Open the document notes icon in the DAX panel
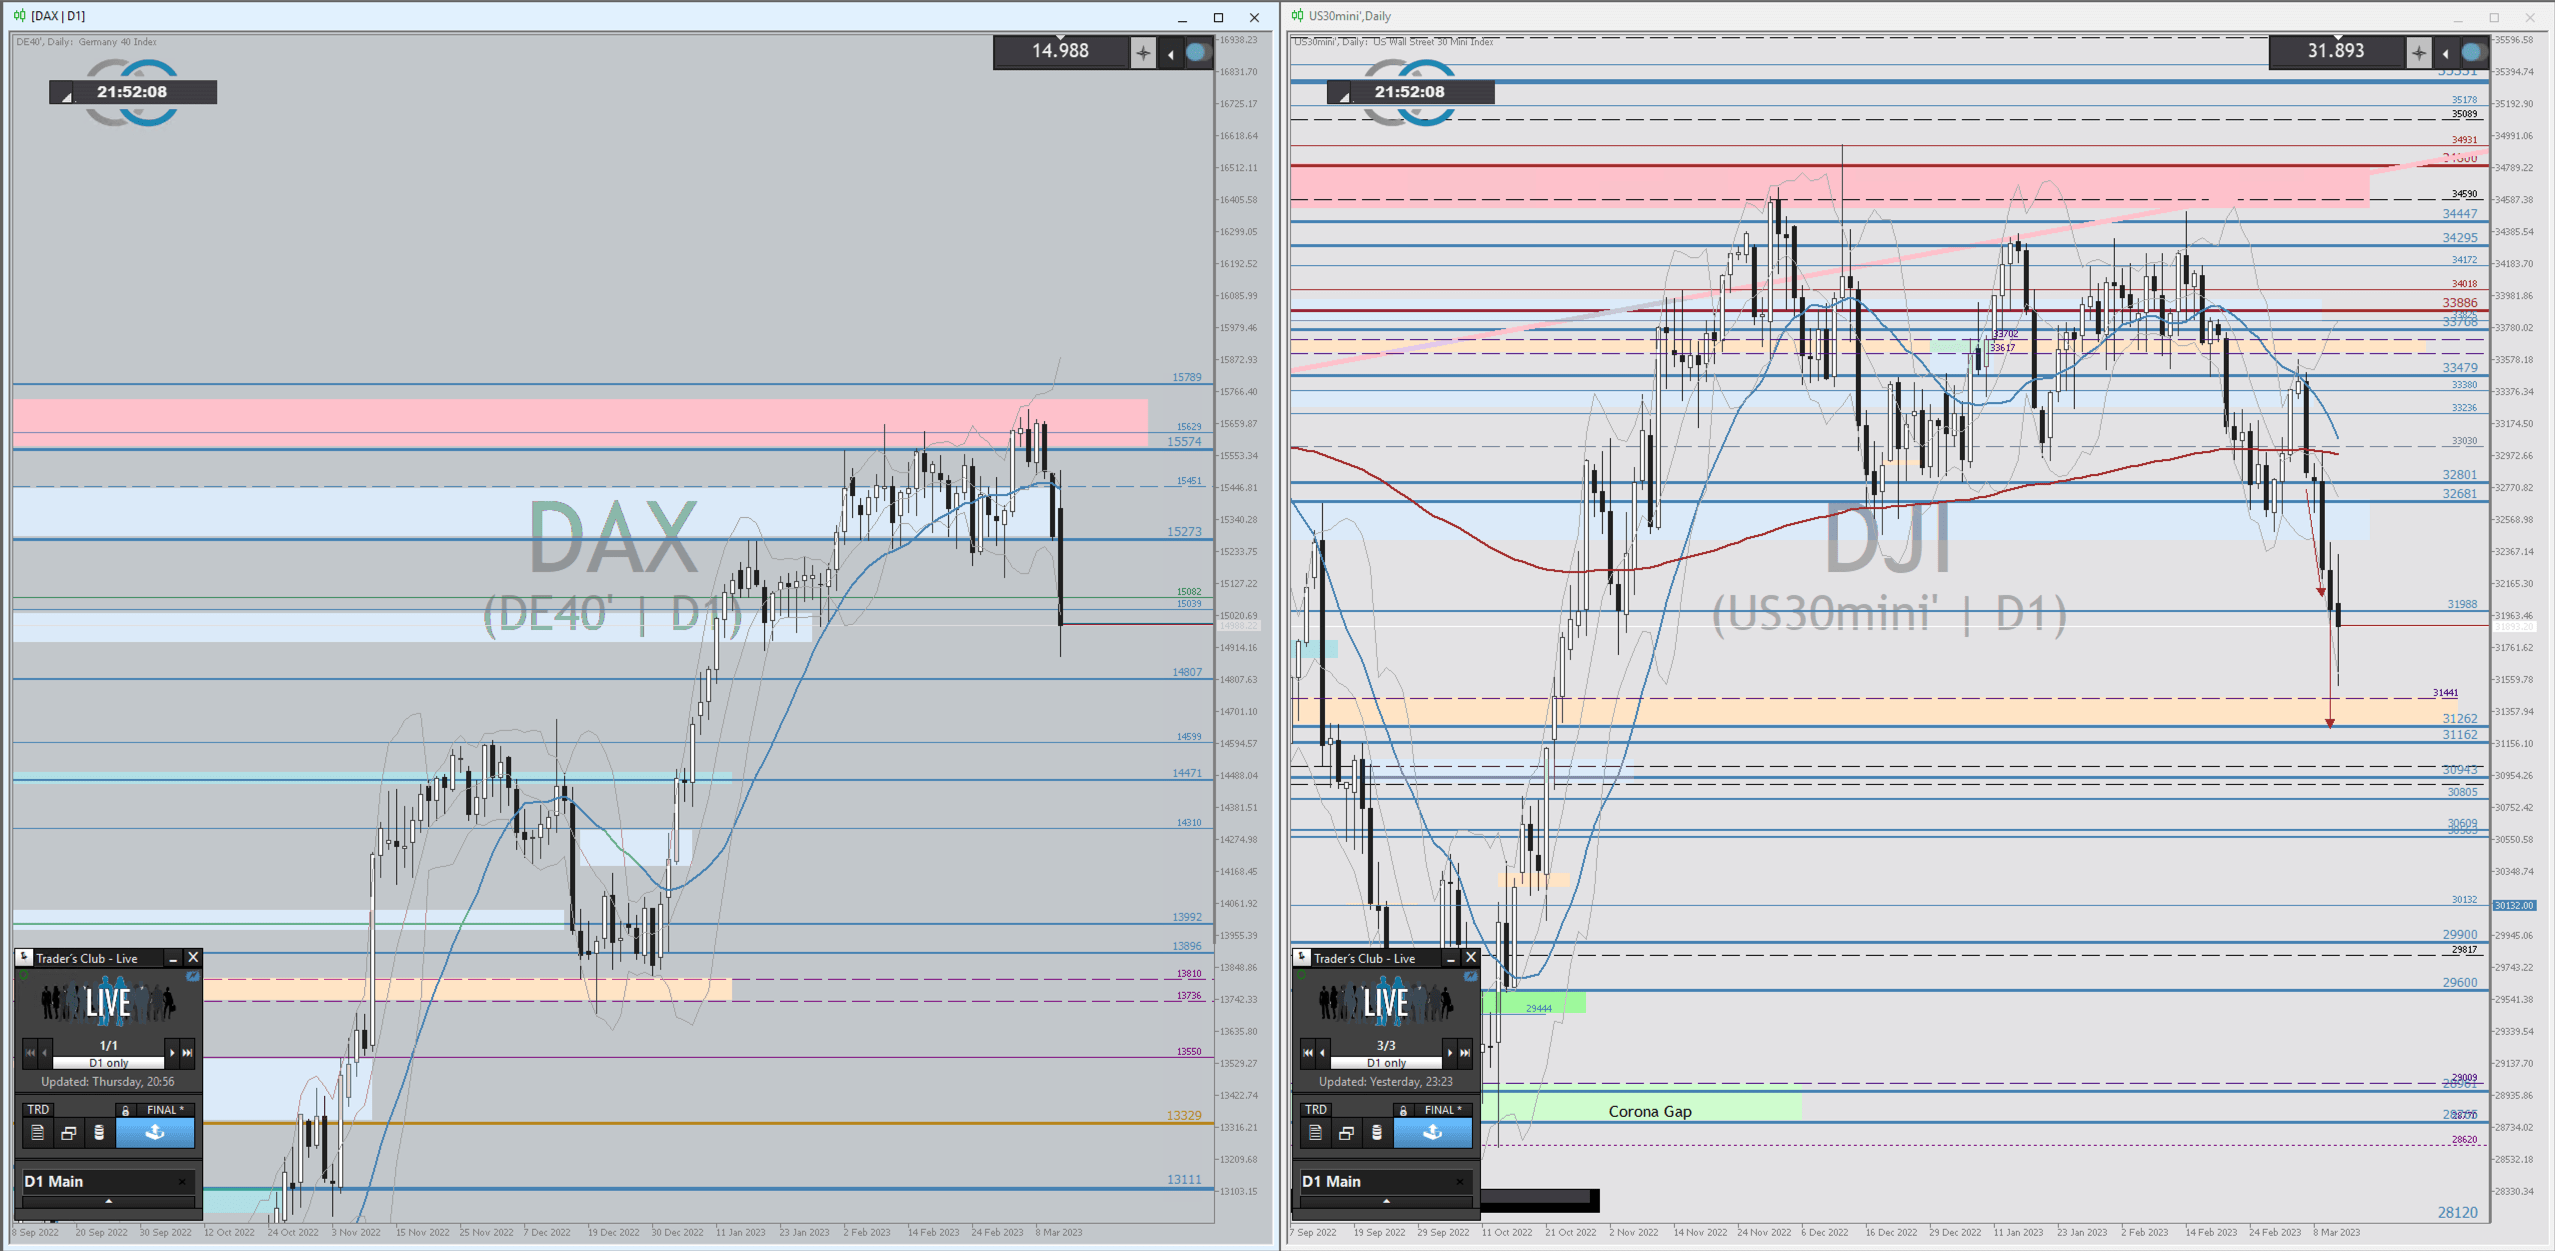The width and height of the screenshot is (2555, 1251). [37, 1133]
